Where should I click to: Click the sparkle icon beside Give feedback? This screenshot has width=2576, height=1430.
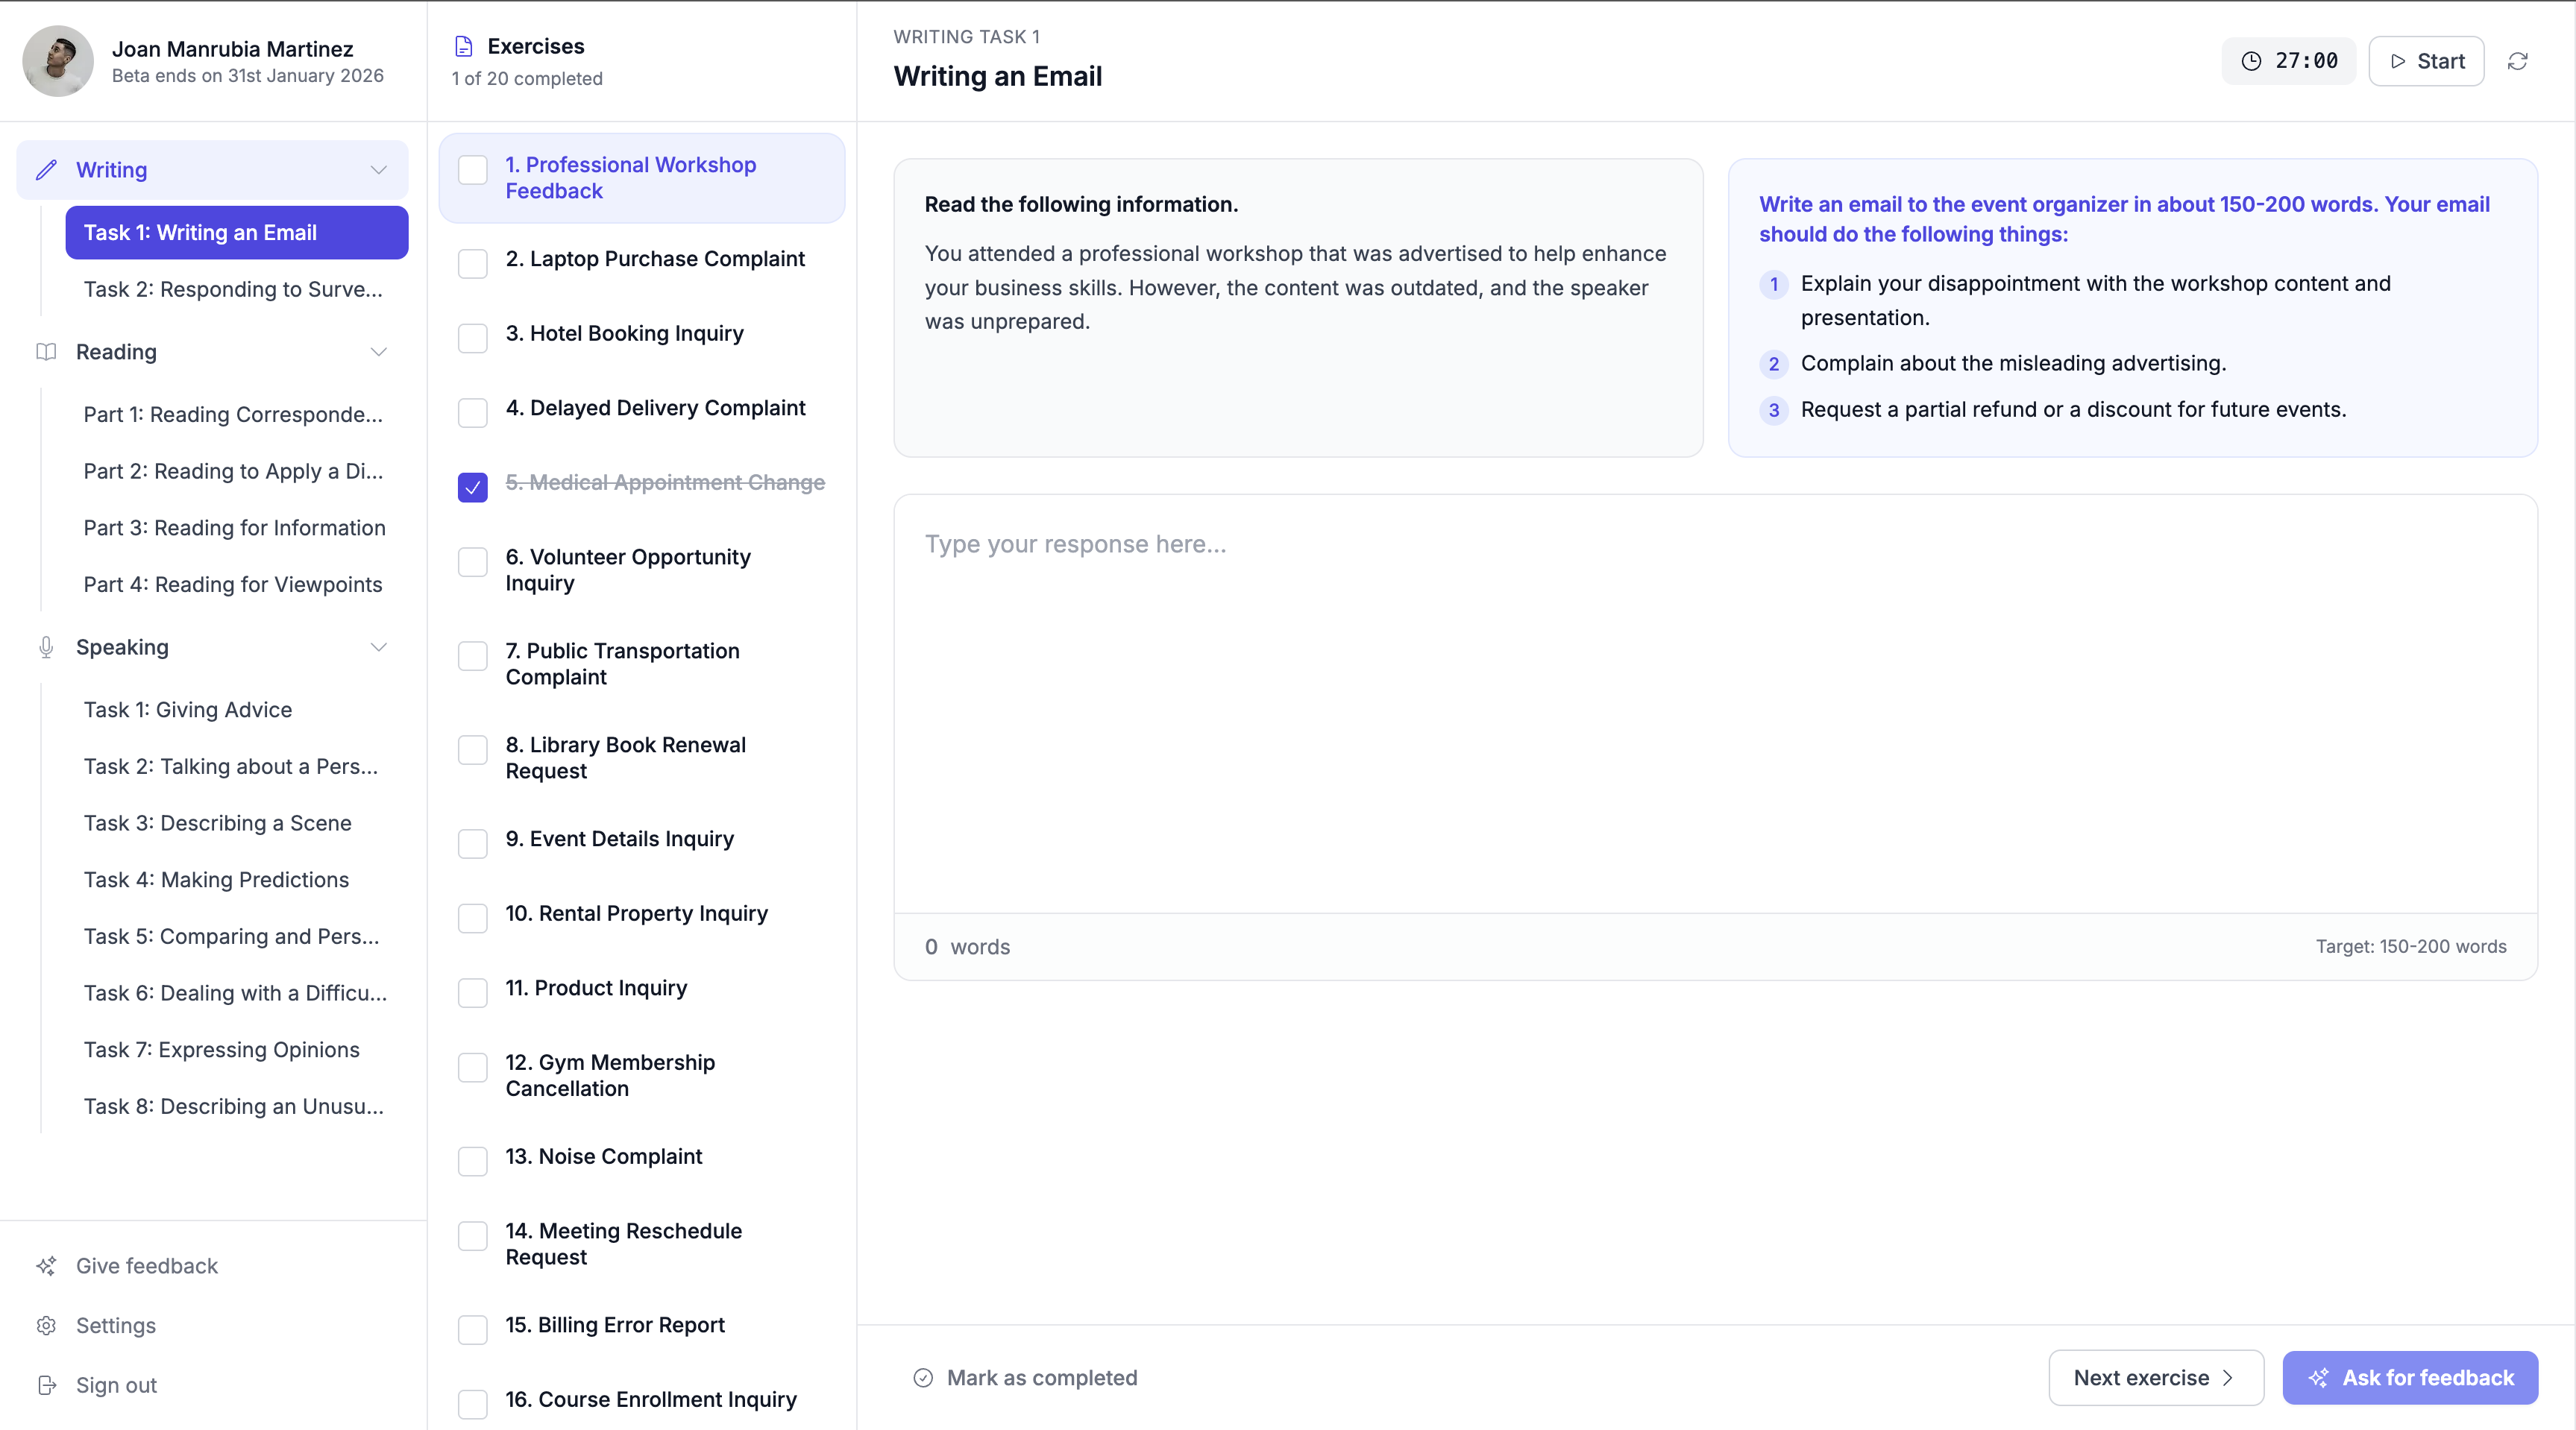coord(46,1266)
